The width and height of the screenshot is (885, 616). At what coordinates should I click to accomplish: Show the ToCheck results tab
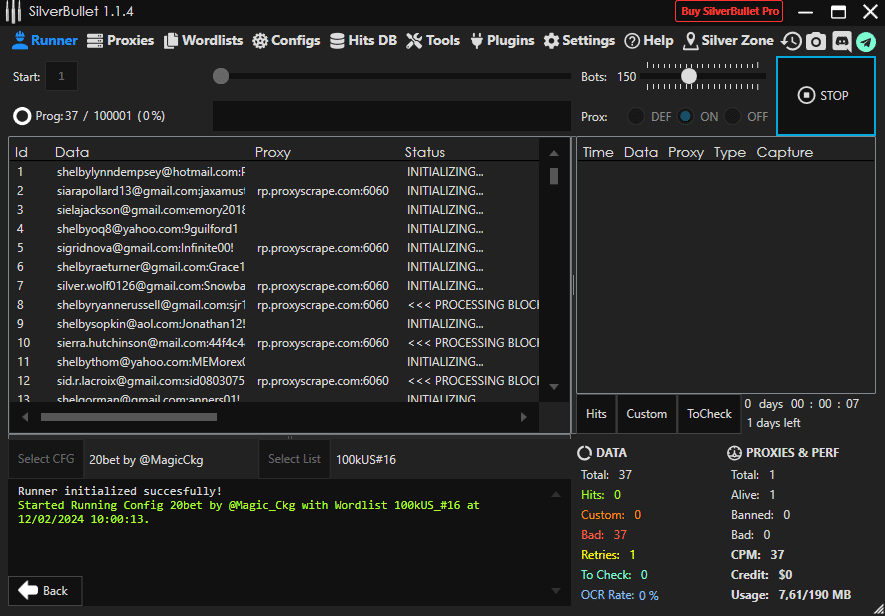[709, 414]
